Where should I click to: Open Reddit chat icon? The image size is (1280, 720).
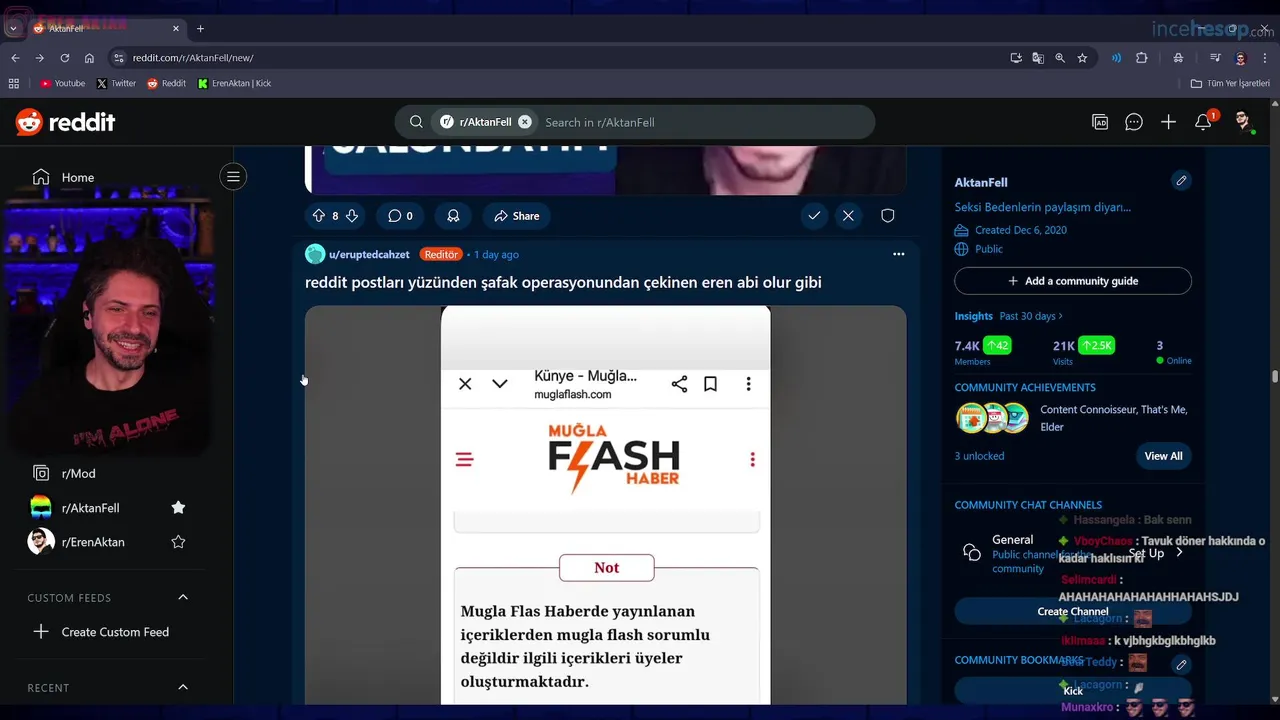pos(1134,122)
